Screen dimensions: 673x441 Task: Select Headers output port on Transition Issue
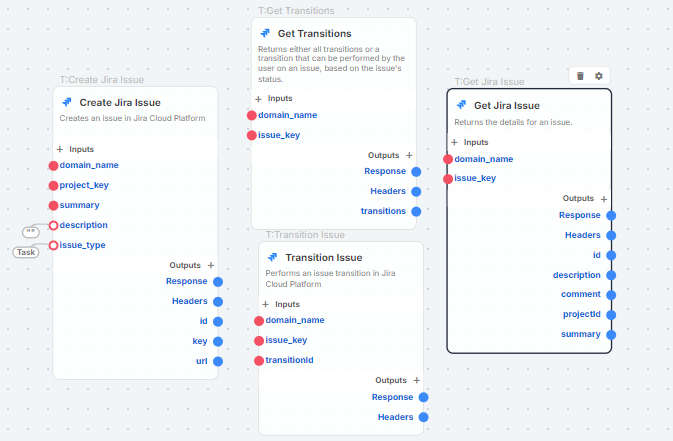click(424, 417)
